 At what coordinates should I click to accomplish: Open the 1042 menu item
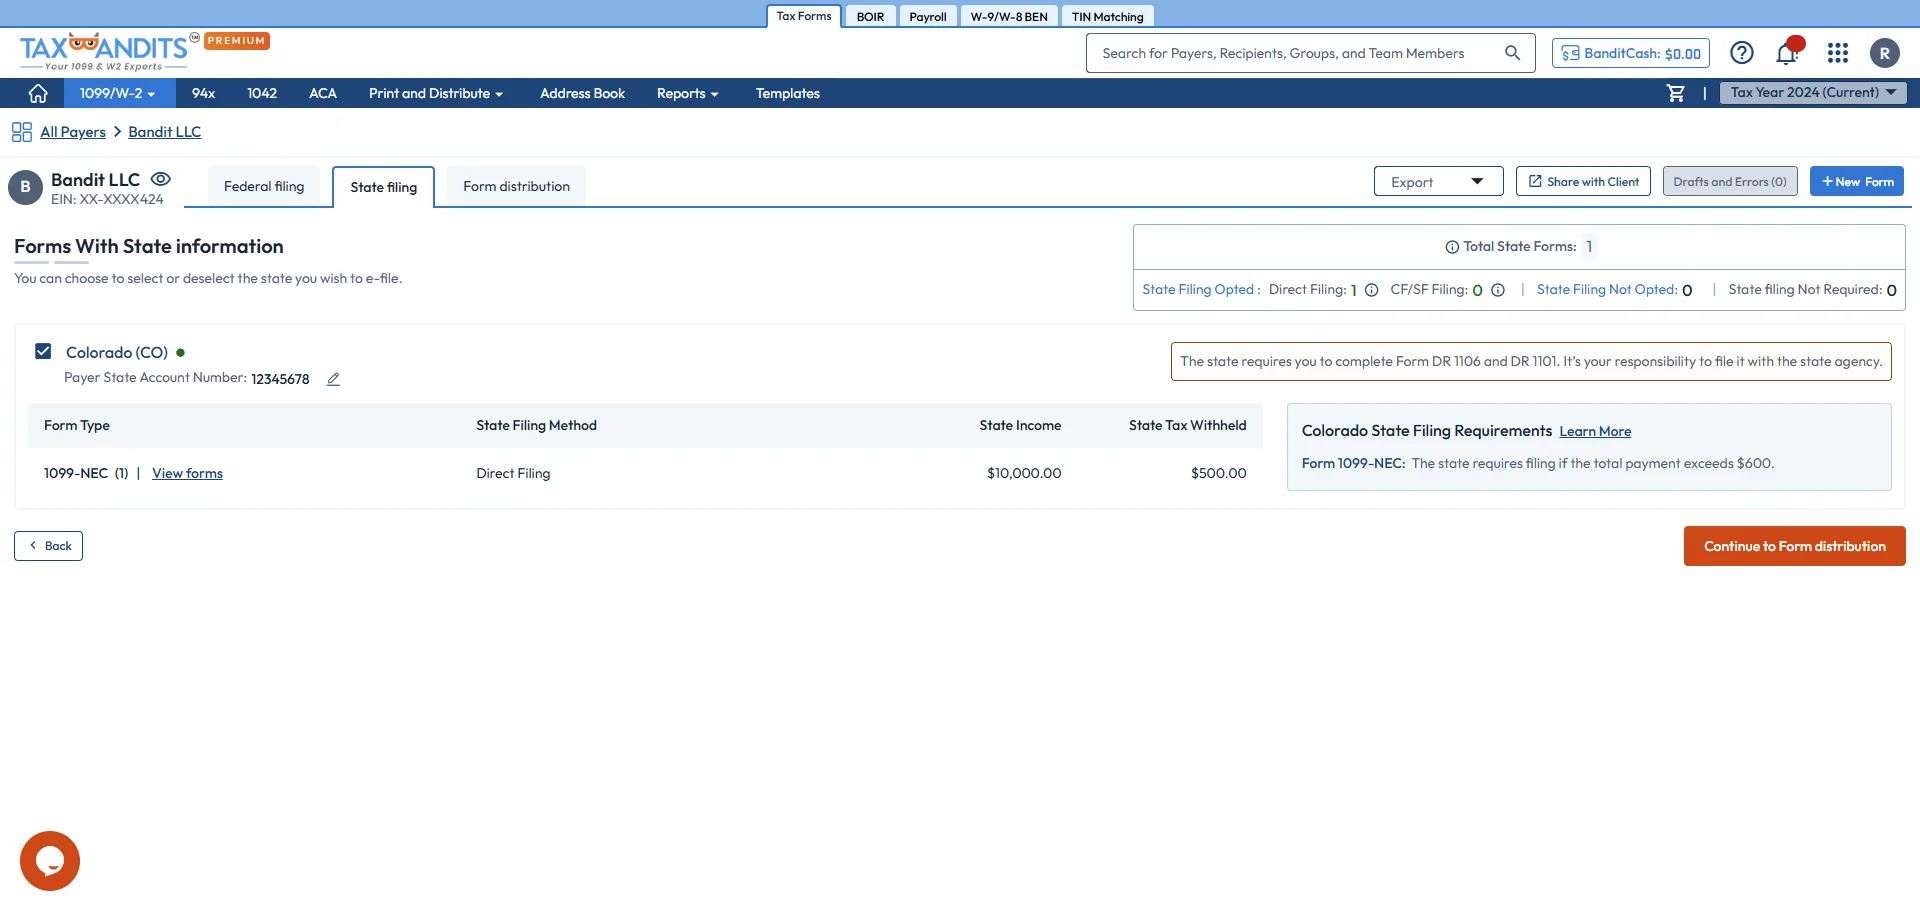point(262,93)
